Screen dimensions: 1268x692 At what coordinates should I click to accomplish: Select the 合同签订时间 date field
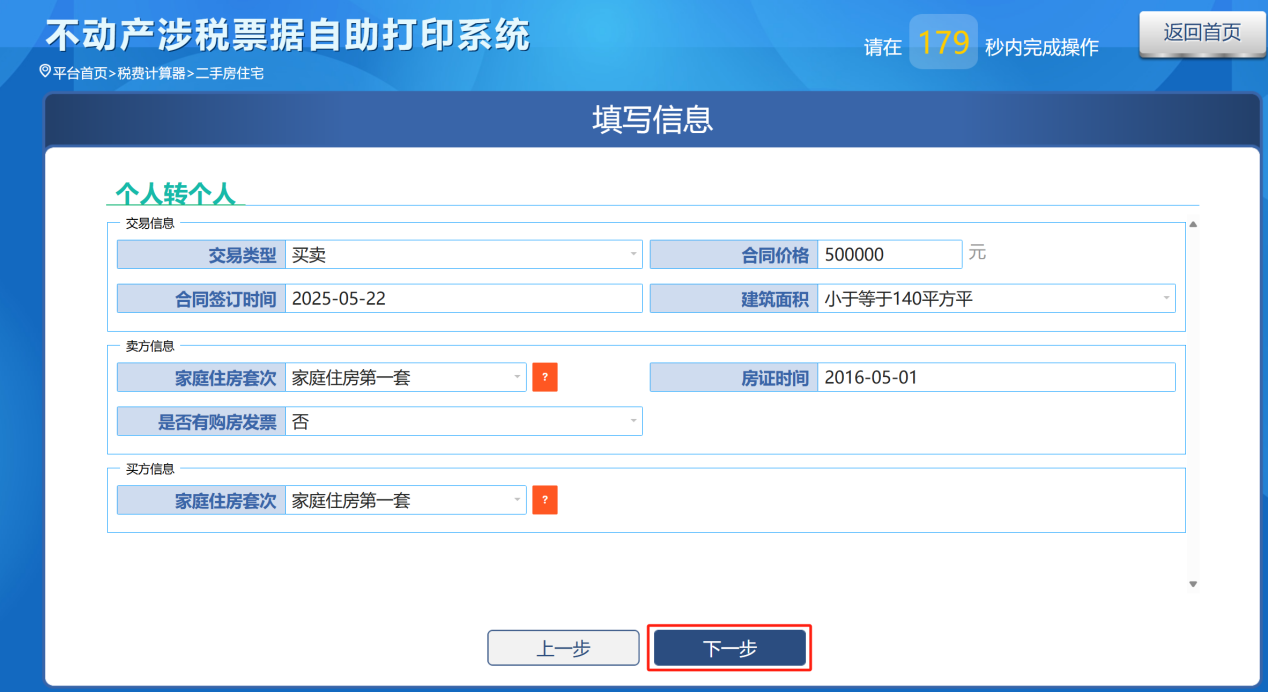[463, 298]
